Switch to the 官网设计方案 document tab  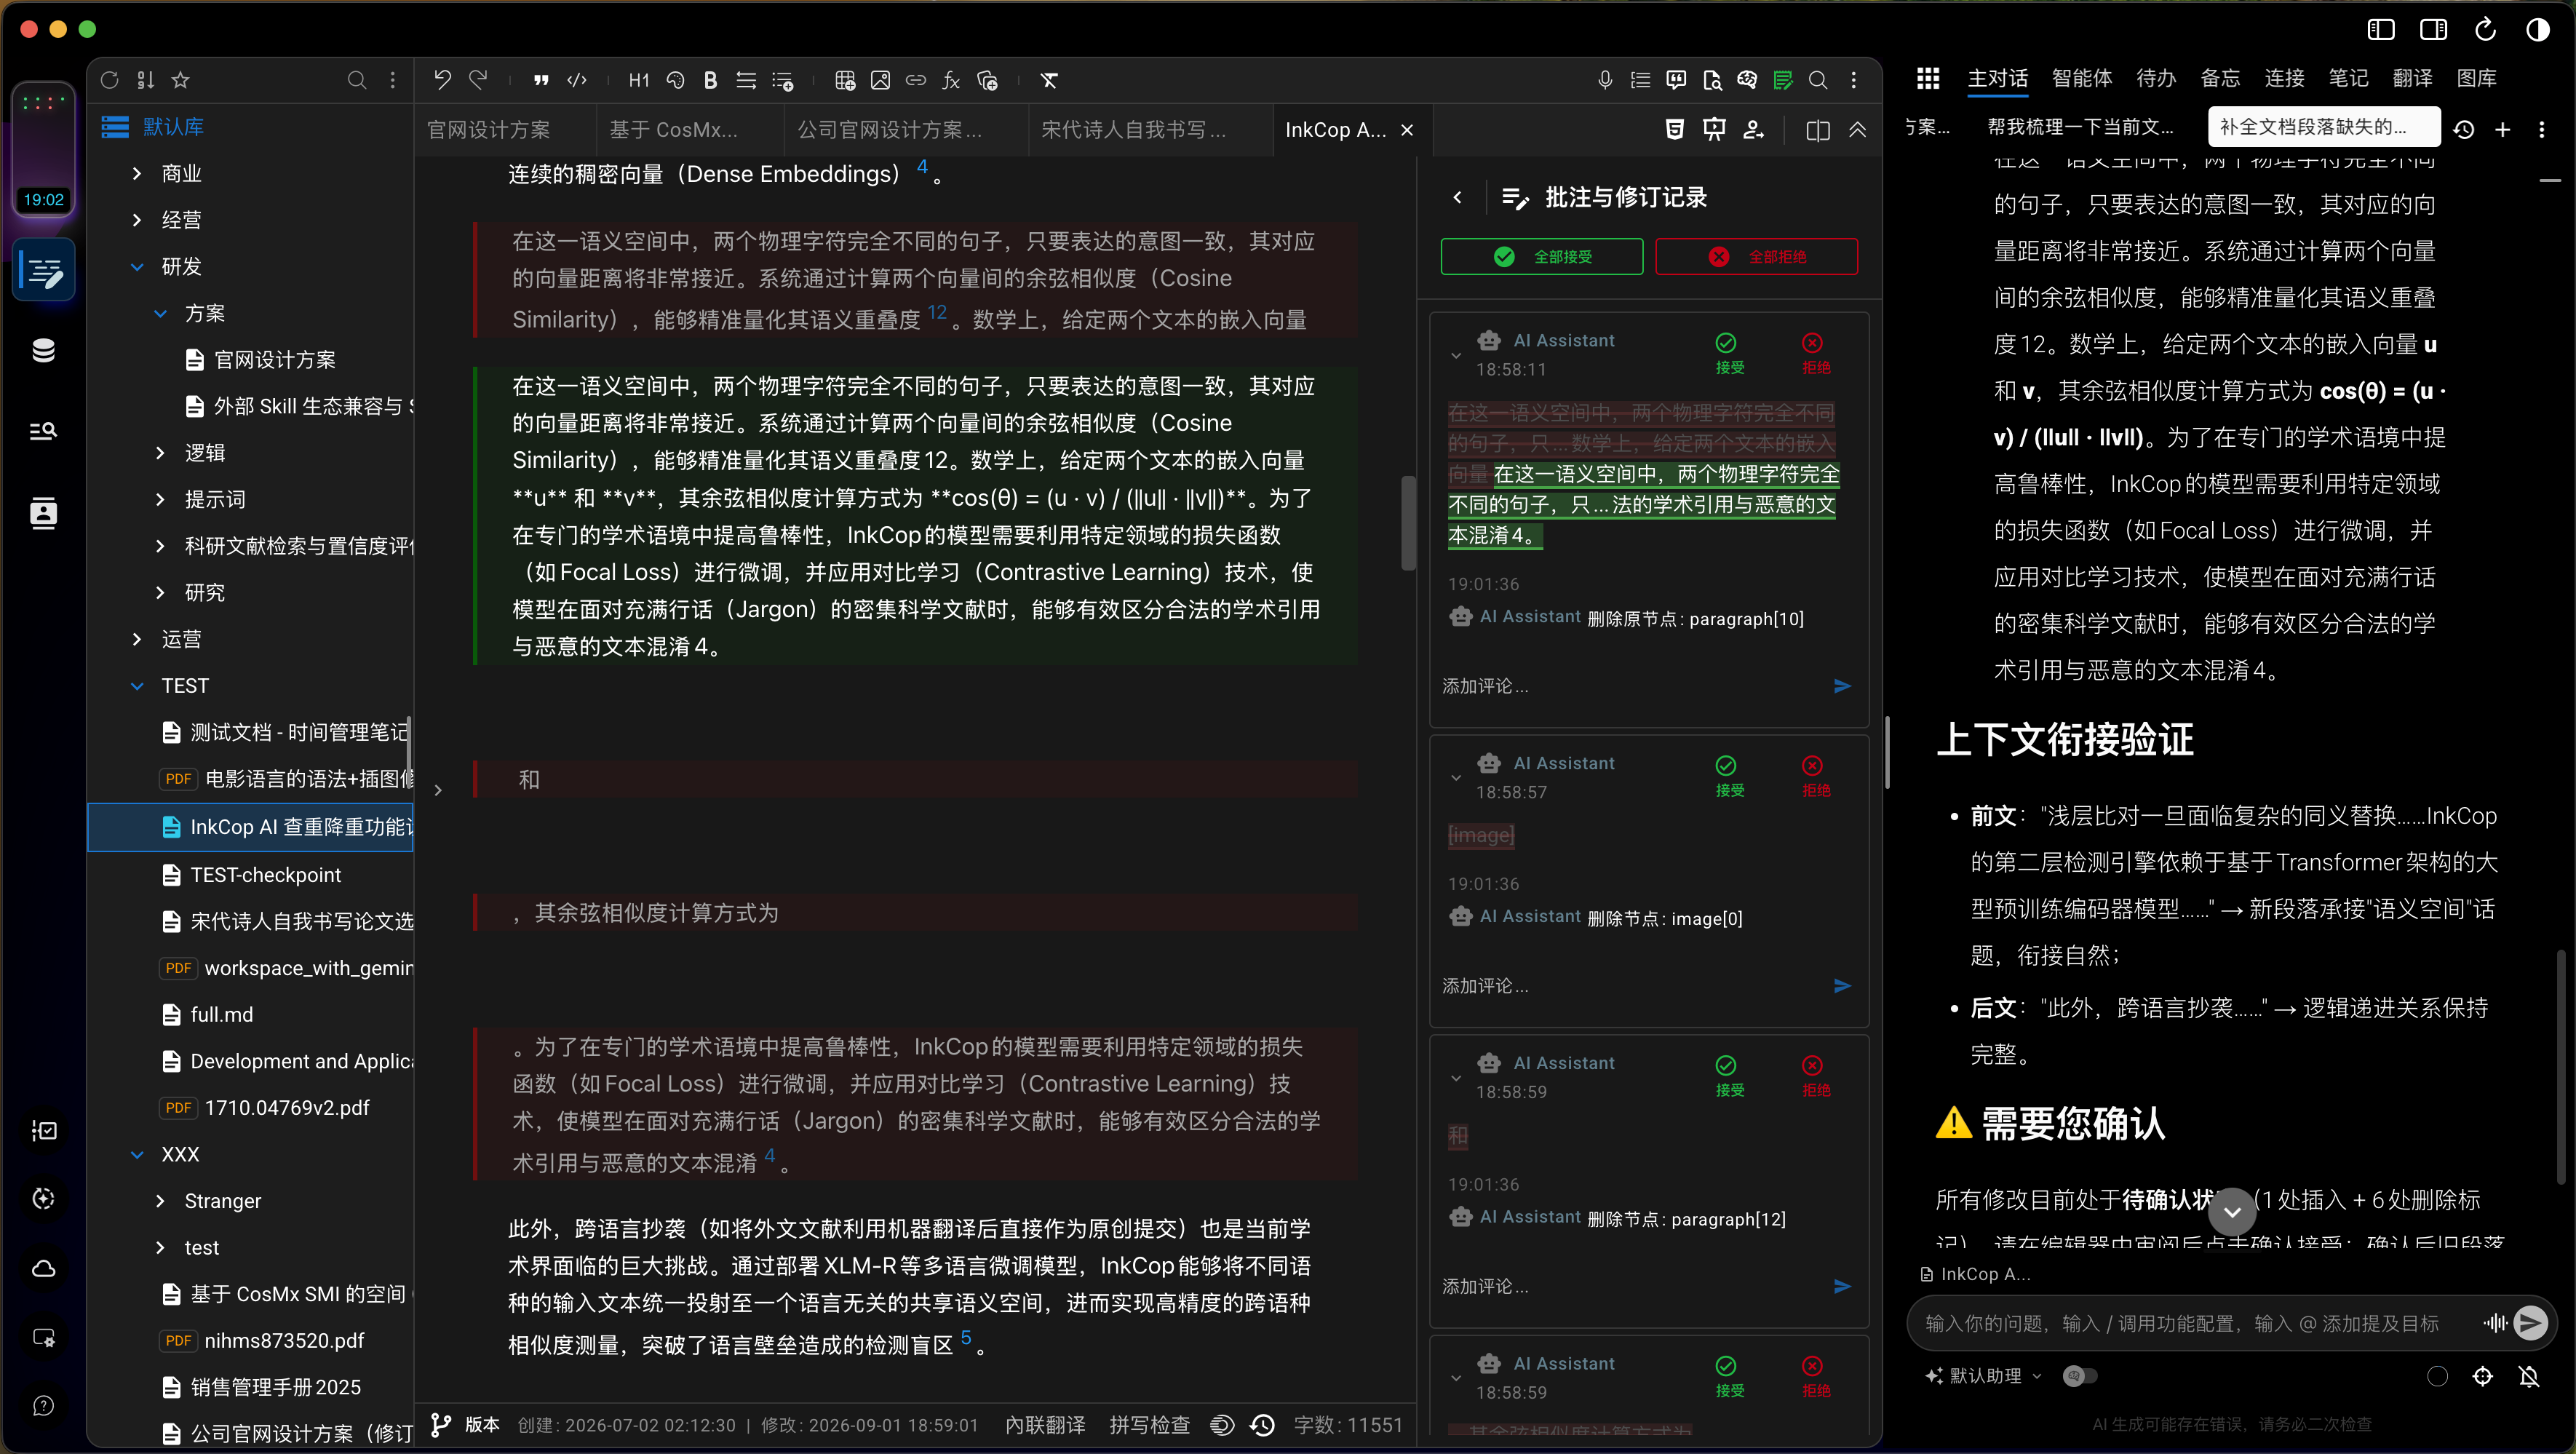coord(504,130)
